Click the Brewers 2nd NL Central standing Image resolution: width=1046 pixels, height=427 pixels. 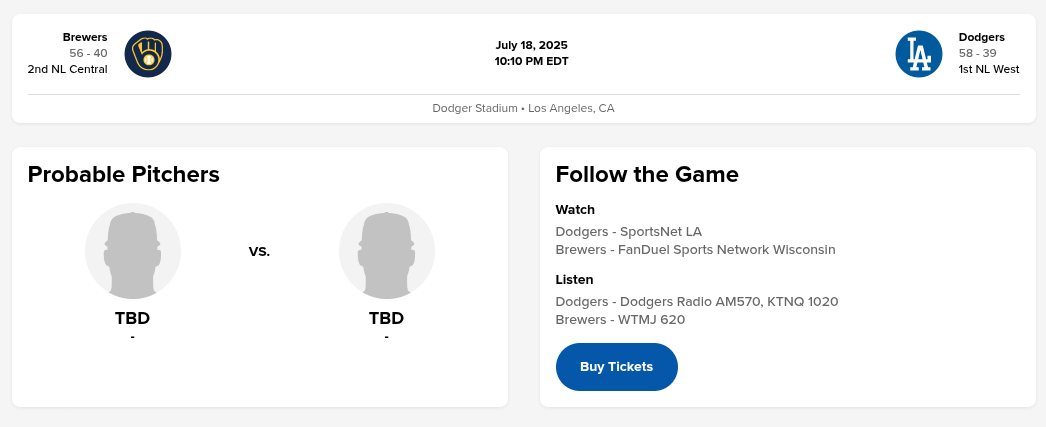click(67, 69)
